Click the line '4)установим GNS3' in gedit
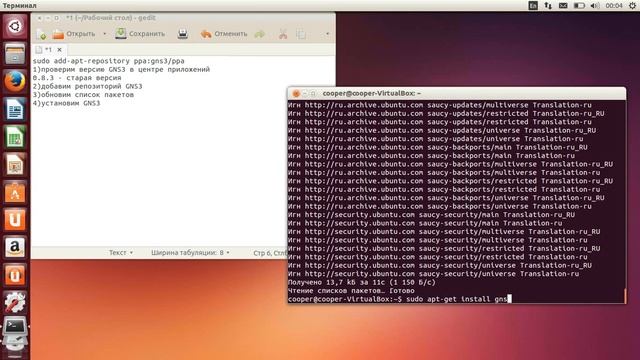This screenshot has height=360, width=640. point(66,103)
